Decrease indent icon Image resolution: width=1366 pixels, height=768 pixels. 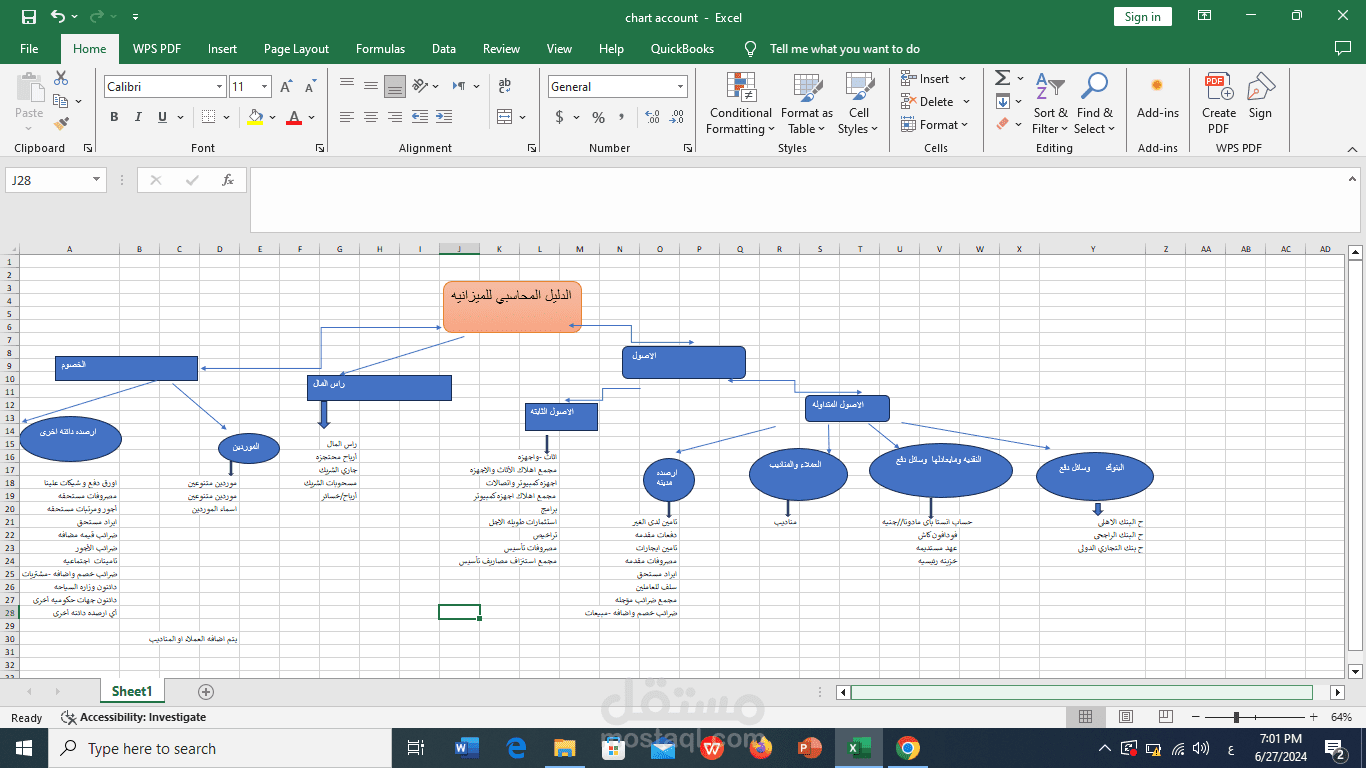(419, 117)
